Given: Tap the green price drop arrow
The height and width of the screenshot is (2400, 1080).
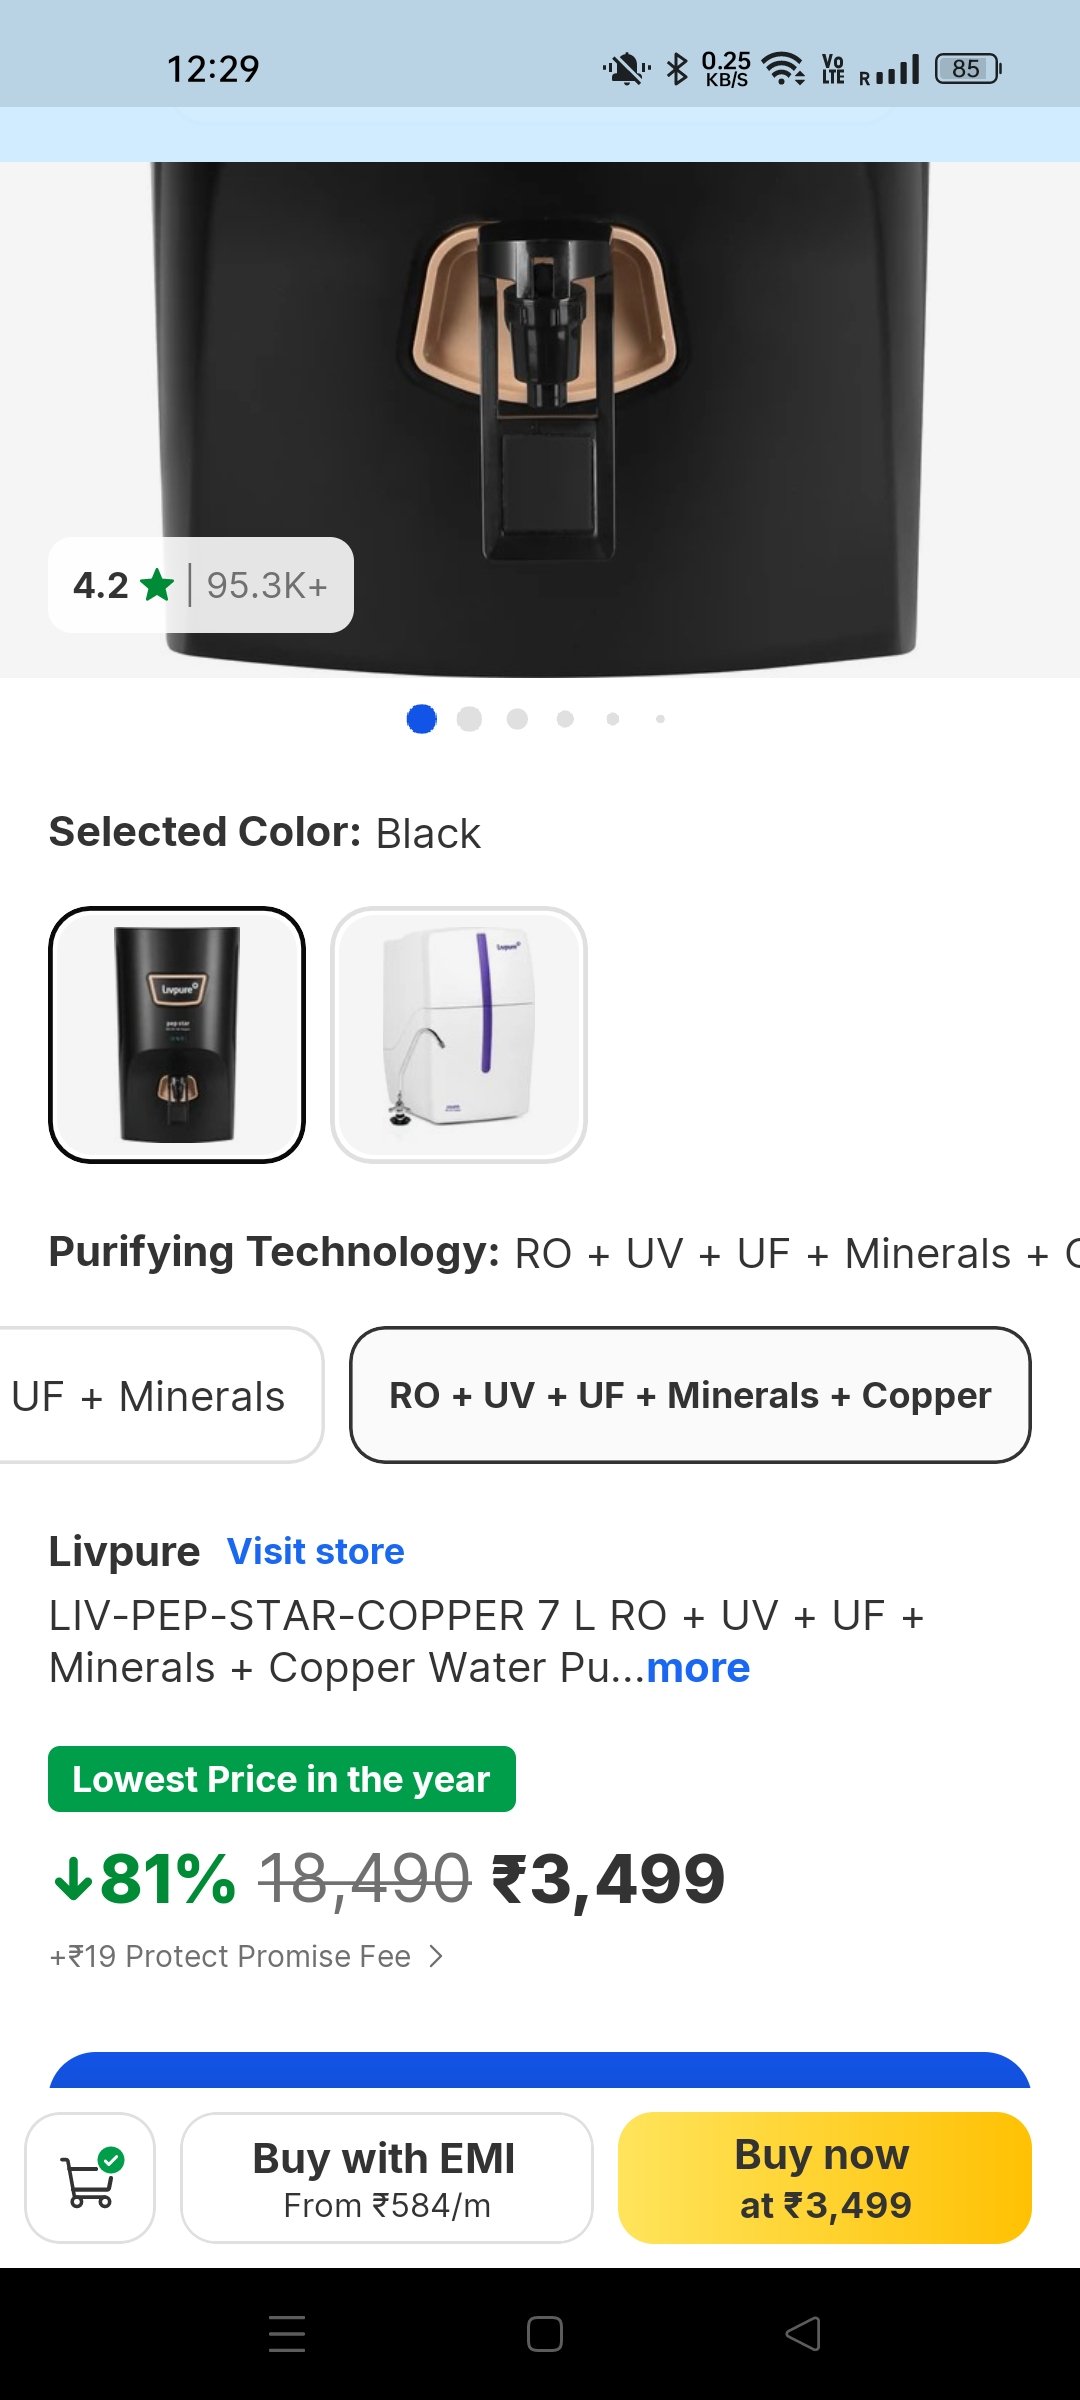Looking at the screenshot, I should 73,1878.
